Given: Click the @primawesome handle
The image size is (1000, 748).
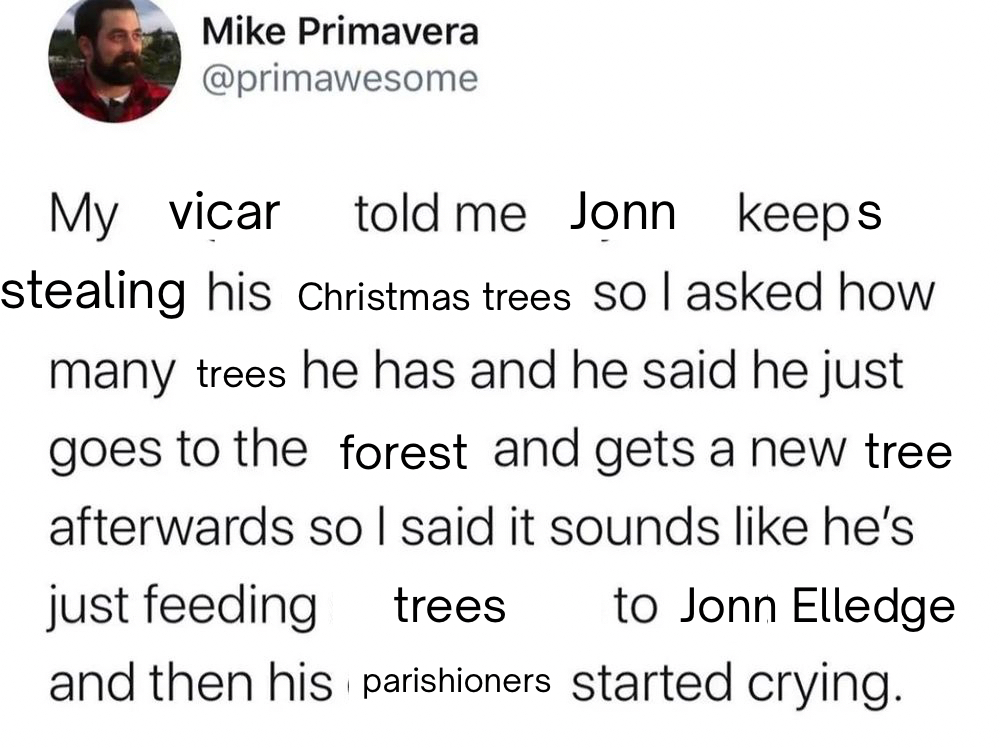Looking at the screenshot, I should click(340, 78).
